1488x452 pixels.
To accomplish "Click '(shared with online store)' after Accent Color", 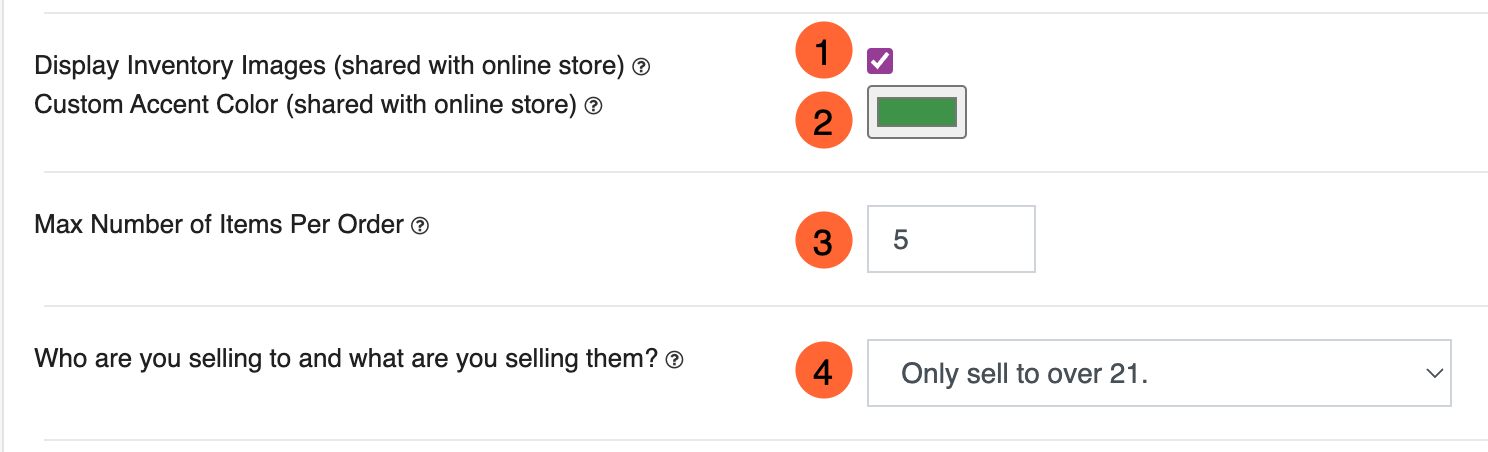I will (431, 104).
